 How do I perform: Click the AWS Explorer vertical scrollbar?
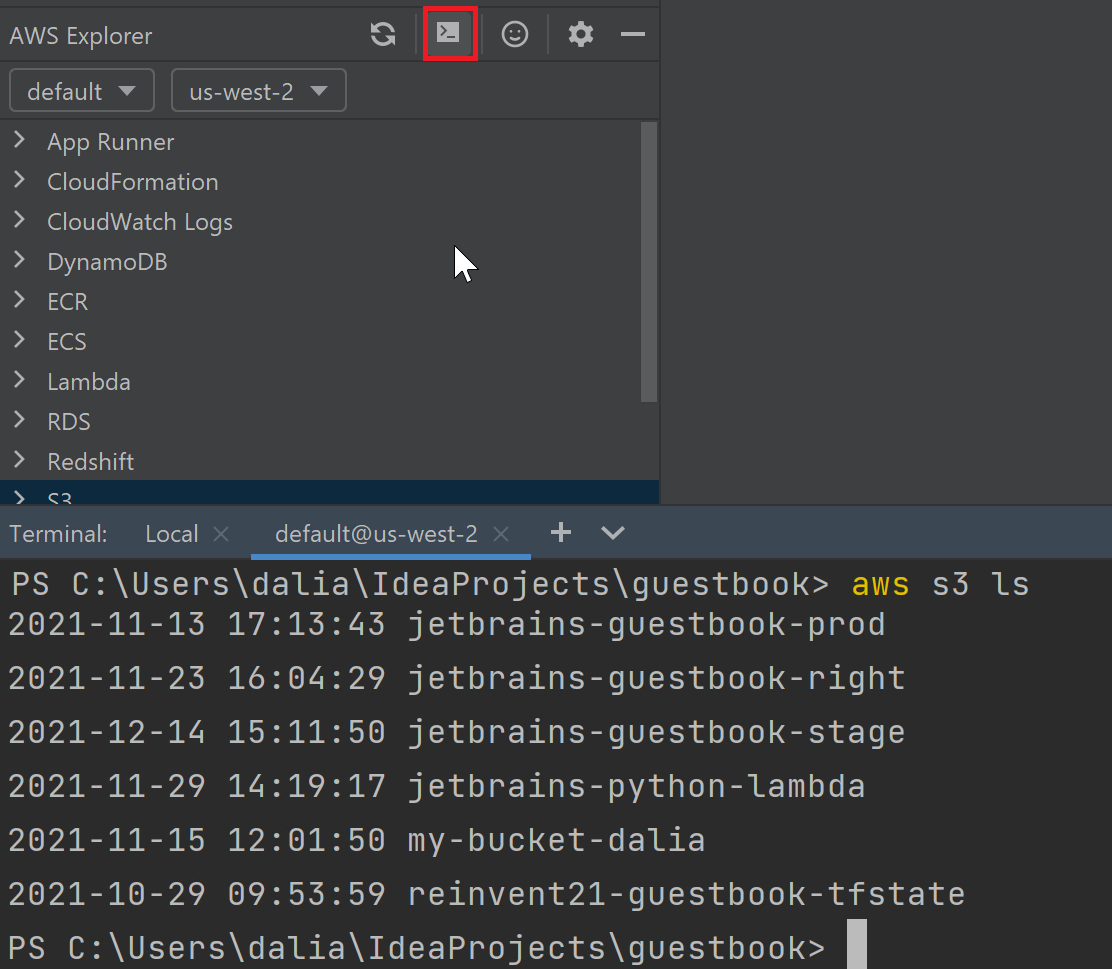click(649, 262)
